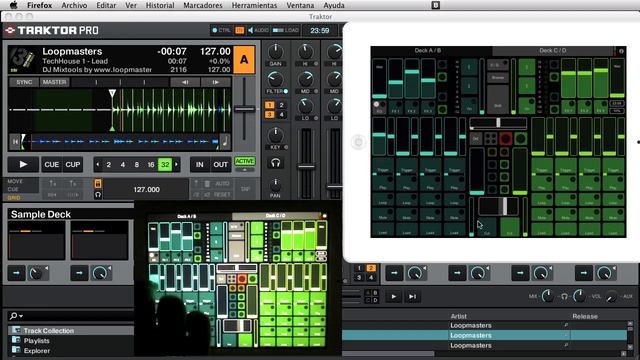Click the LOAD meter in header

click(x=286, y=30)
